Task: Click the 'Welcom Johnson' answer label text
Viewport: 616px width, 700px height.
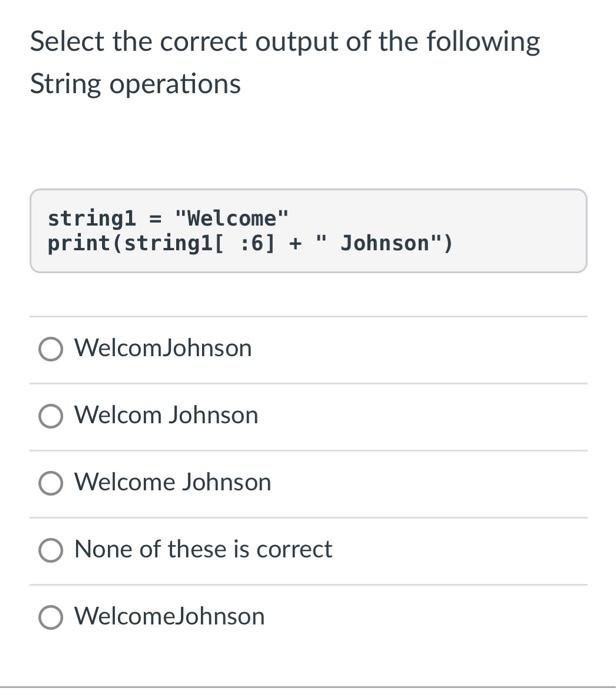Action: pos(166,415)
